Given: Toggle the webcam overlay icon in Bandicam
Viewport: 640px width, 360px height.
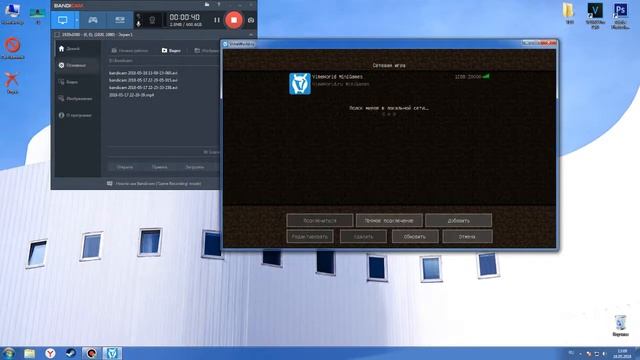Looking at the screenshot, I should pos(152,20).
